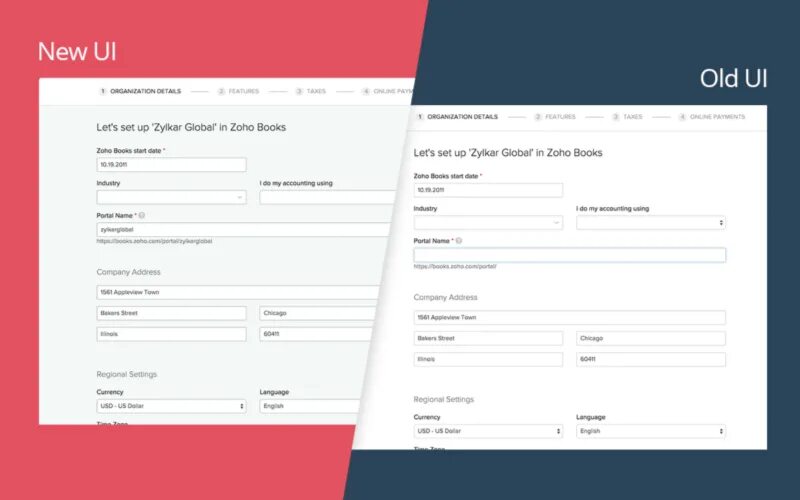Image resolution: width=800 pixels, height=500 pixels.
Task: Click 'Company Address' heading in Old UI
Action: tap(445, 297)
